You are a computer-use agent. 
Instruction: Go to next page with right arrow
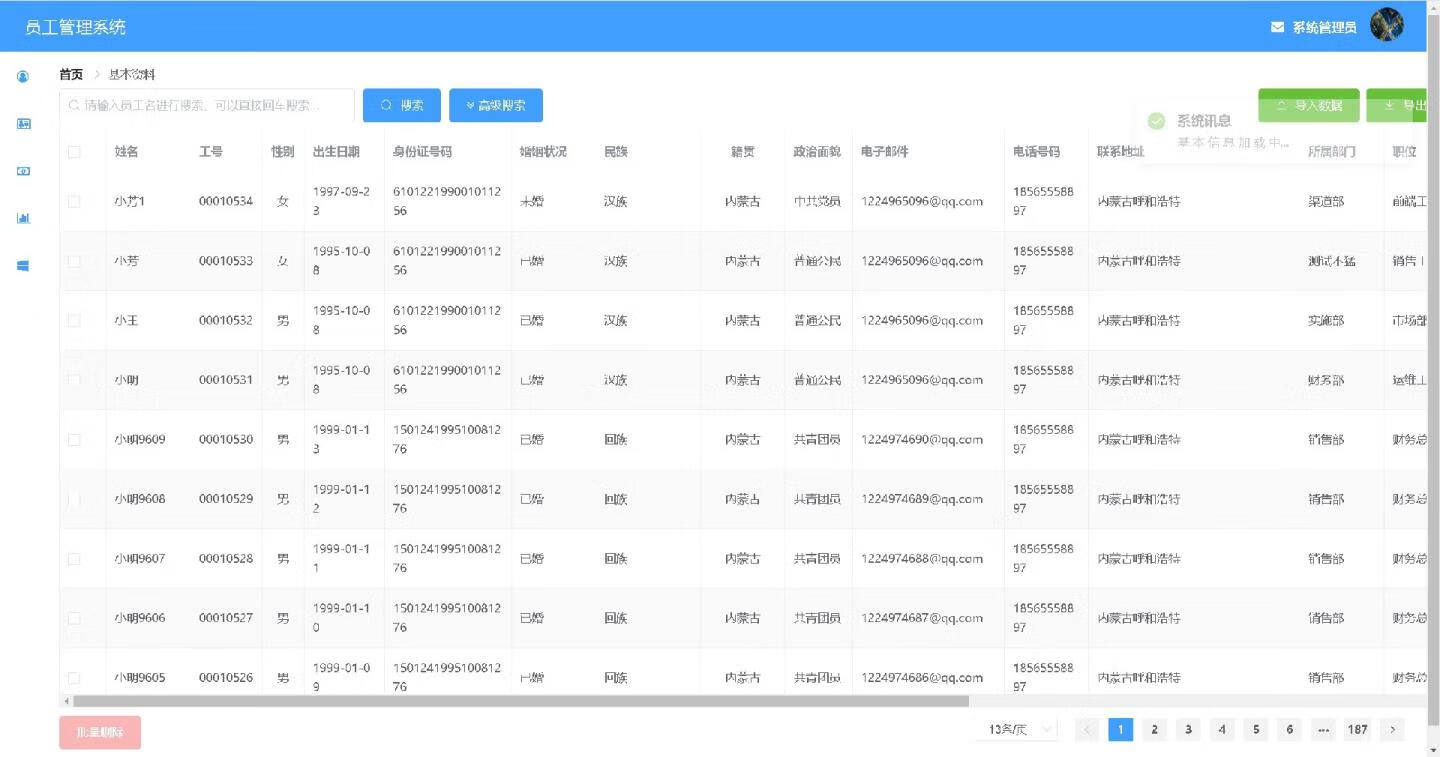pyautogui.click(x=1392, y=730)
